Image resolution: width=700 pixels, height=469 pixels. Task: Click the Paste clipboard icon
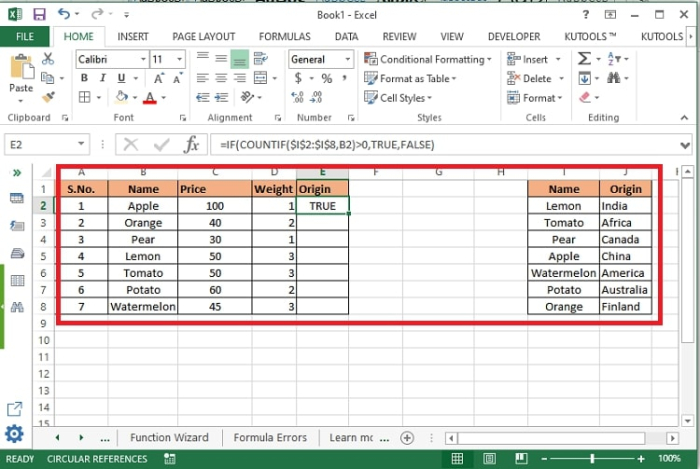(x=21, y=67)
